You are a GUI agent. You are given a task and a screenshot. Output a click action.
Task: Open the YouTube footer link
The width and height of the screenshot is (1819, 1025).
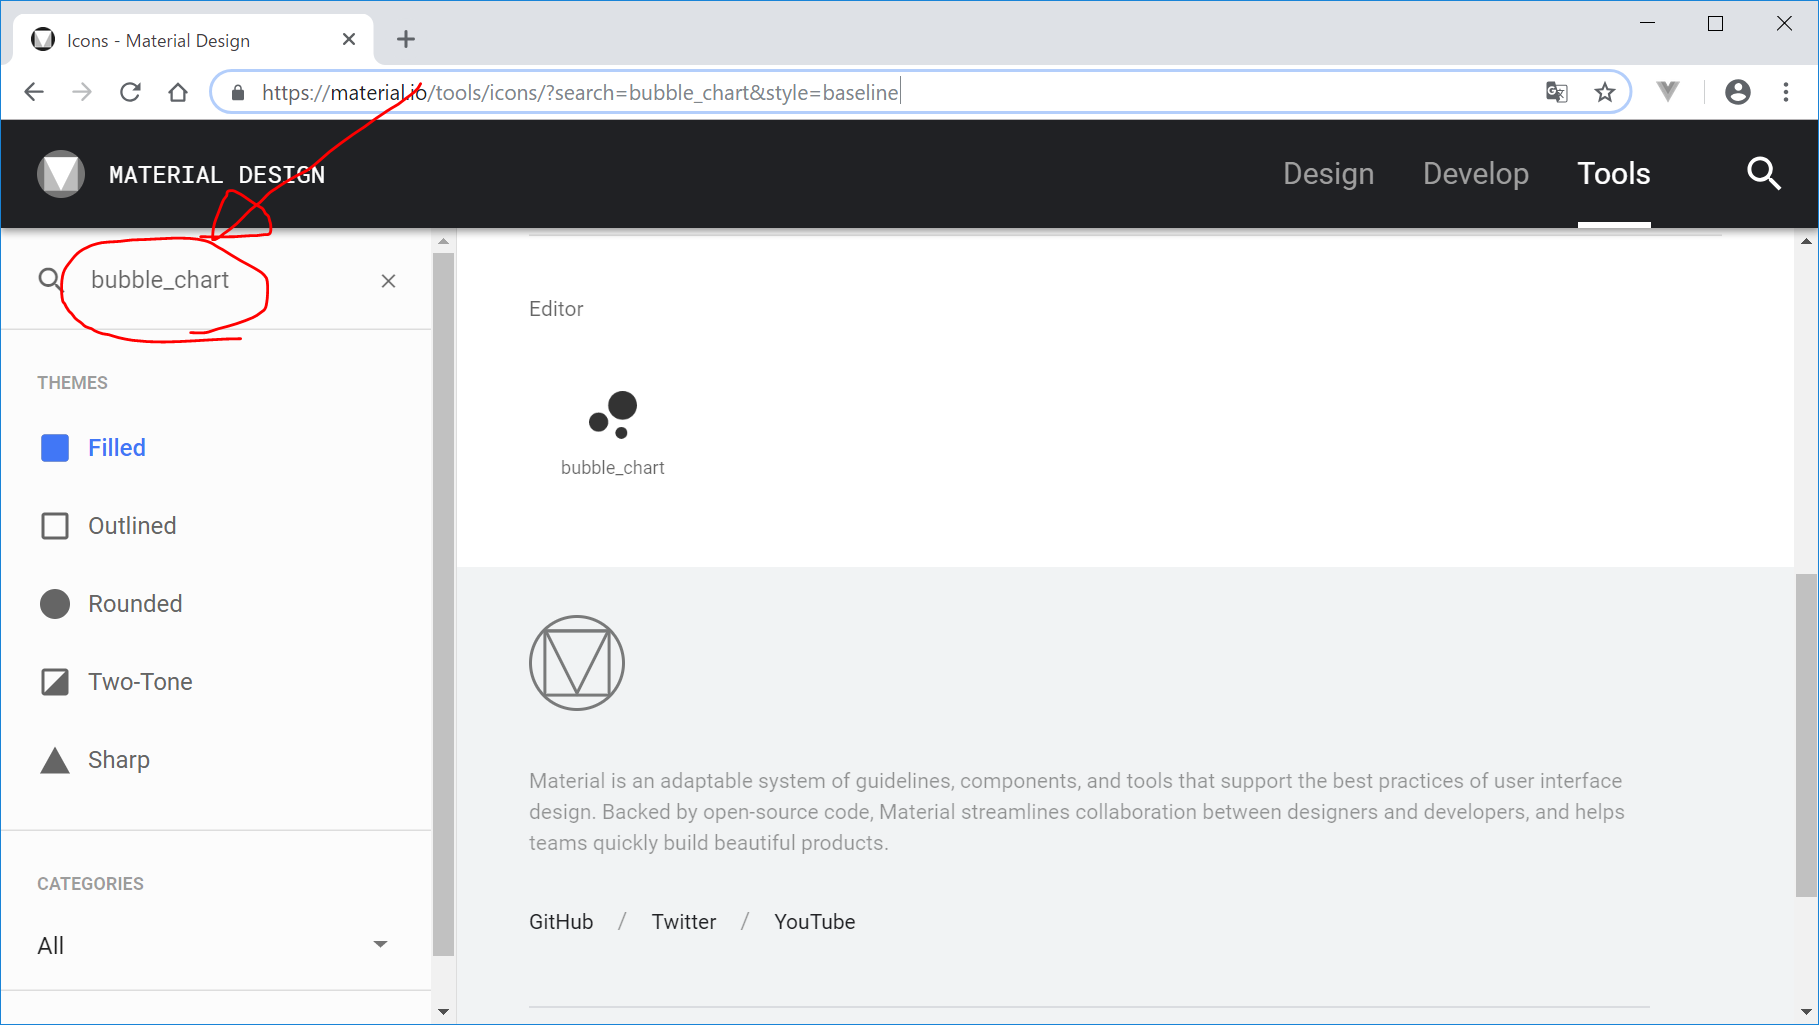[814, 922]
